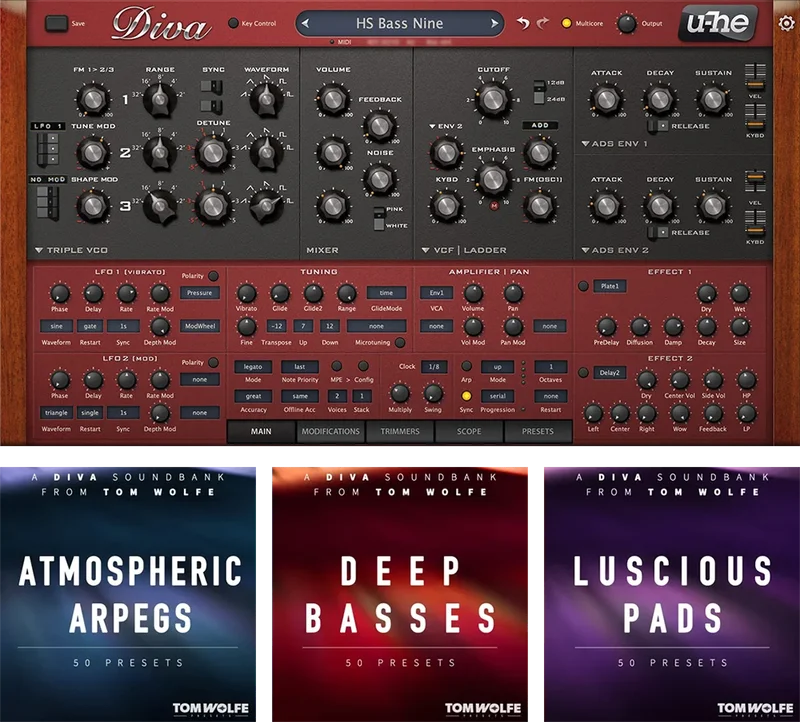Screen dimensions: 800x722
Task: Open the legato Mode selector
Action: (253, 366)
